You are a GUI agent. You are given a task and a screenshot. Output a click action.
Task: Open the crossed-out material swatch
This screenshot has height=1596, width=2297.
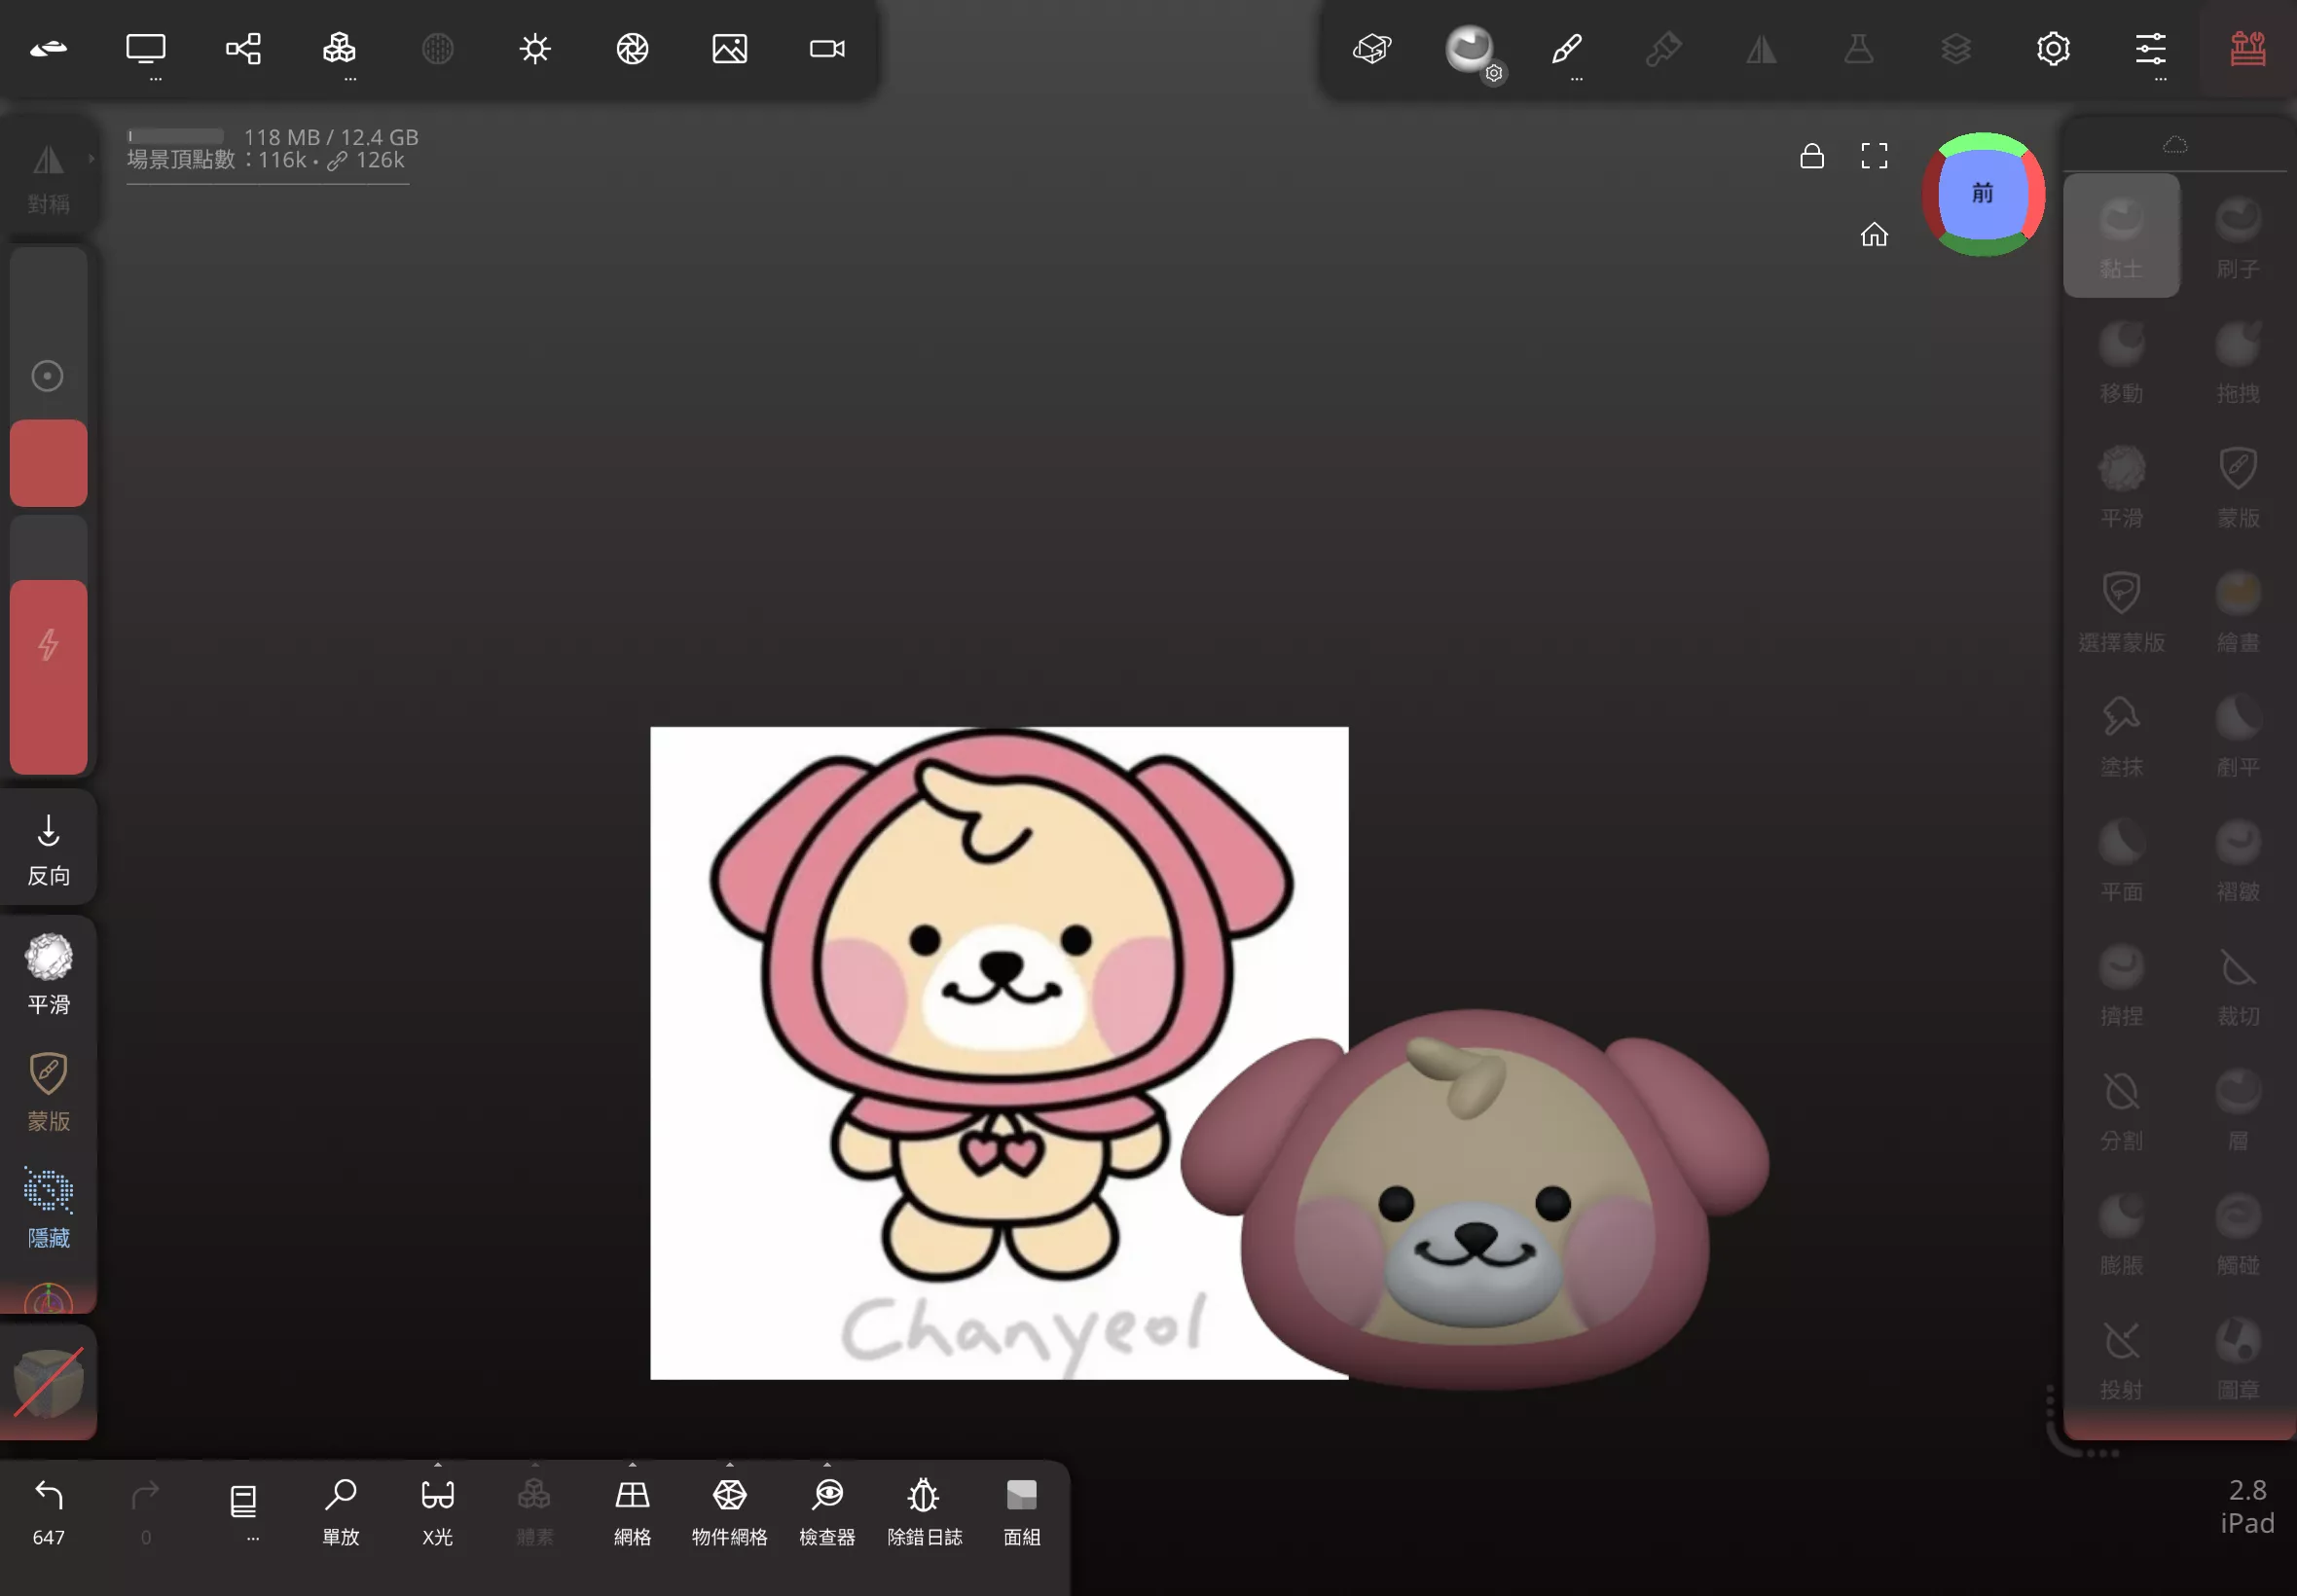click(x=48, y=1382)
